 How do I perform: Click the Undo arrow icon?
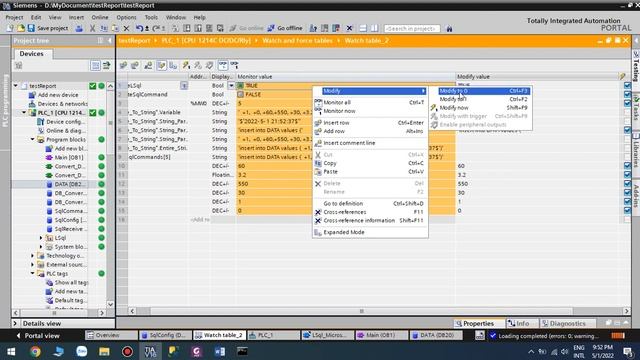coord(139,28)
